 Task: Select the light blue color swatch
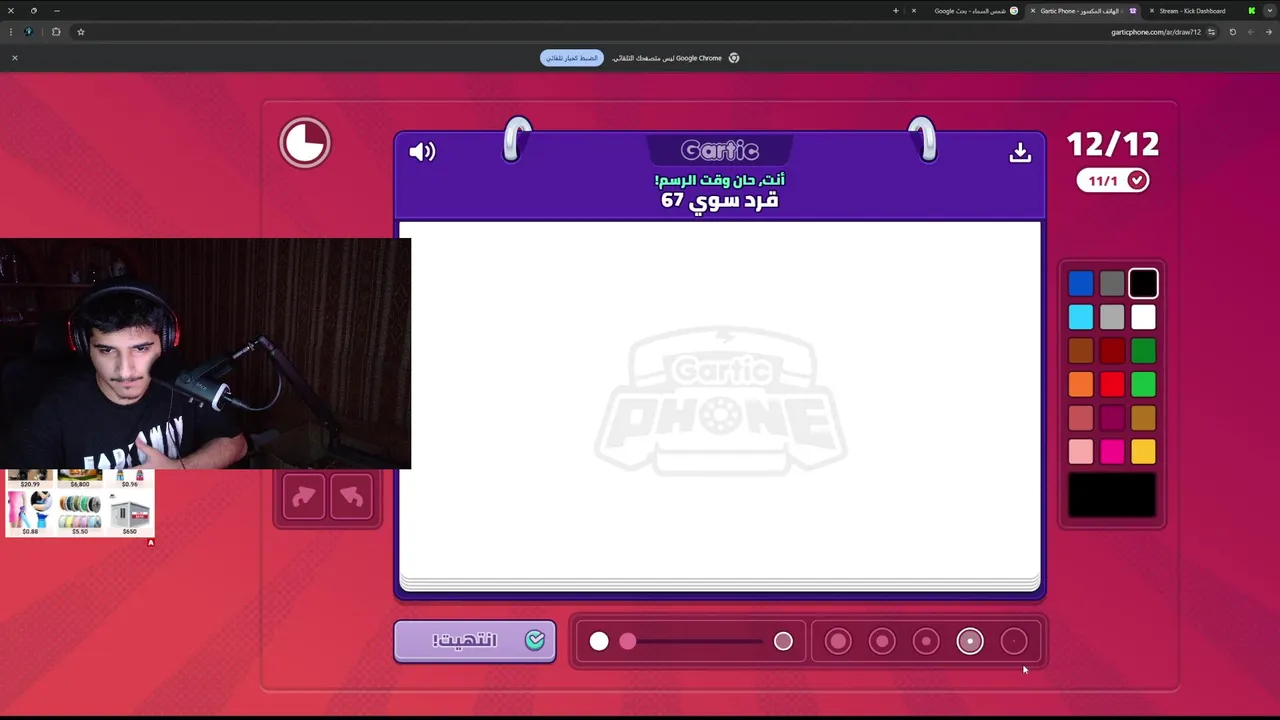pyautogui.click(x=1081, y=317)
